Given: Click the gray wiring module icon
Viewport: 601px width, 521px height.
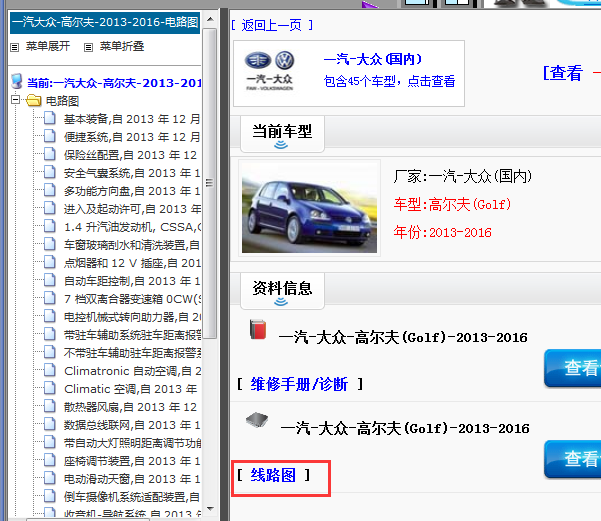Looking at the screenshot, I should [257, 420].
